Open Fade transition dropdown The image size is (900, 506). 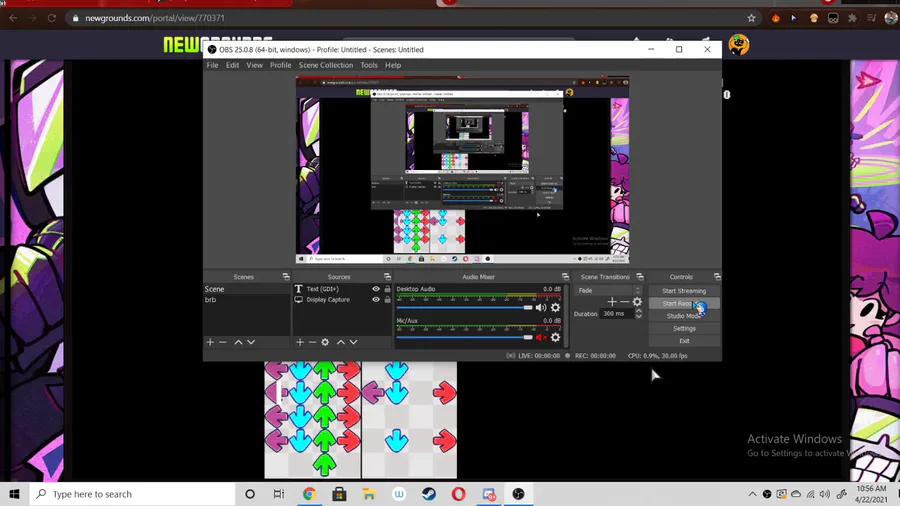(608, 290)
